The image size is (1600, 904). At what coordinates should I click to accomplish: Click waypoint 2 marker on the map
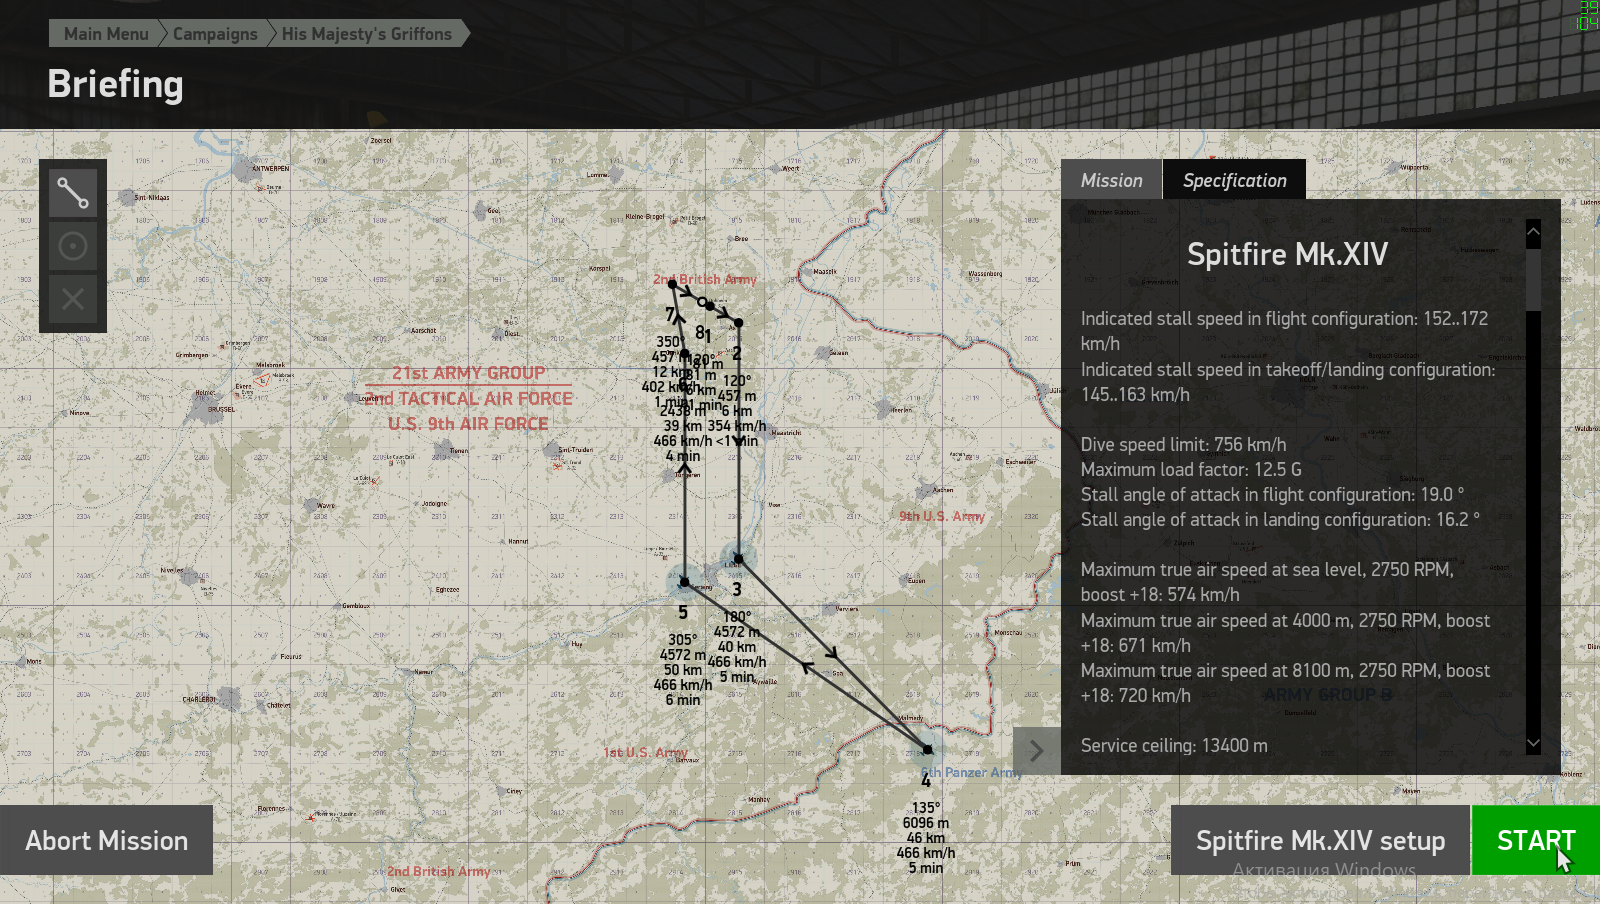point(738,323)
